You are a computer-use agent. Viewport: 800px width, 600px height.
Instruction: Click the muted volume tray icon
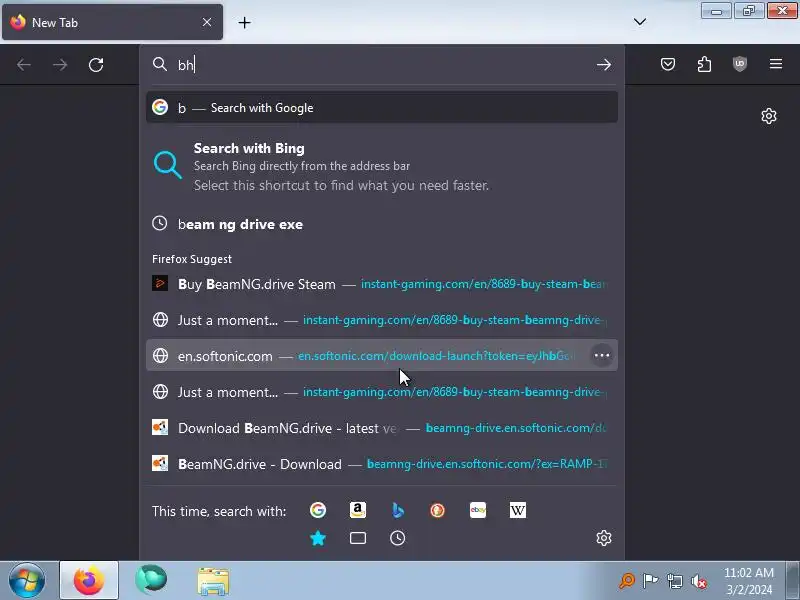click(699, 581)
